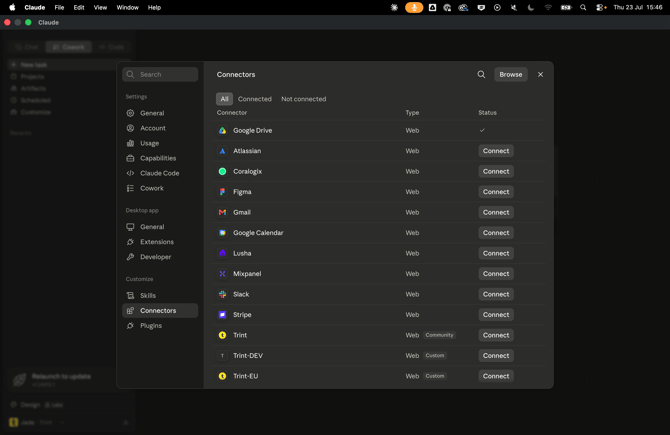Open Claude Code settings in the sidebar
Viewport: 670px width, 435px height.
pyautogui.click(x=160, y=173)
